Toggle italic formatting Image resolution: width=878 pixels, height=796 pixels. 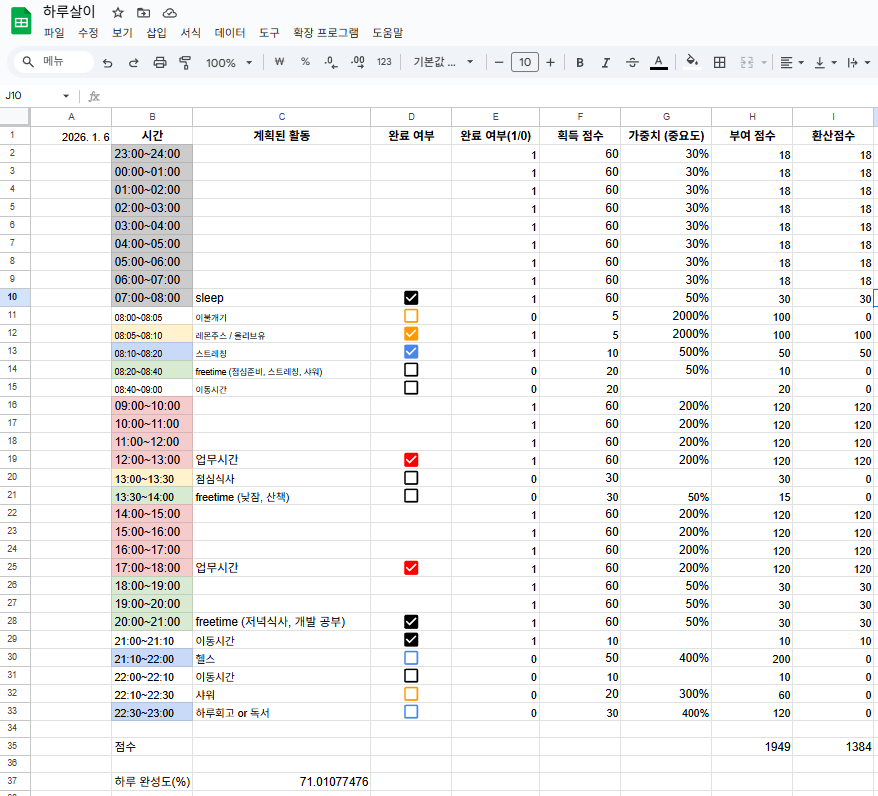coord(606,63)
